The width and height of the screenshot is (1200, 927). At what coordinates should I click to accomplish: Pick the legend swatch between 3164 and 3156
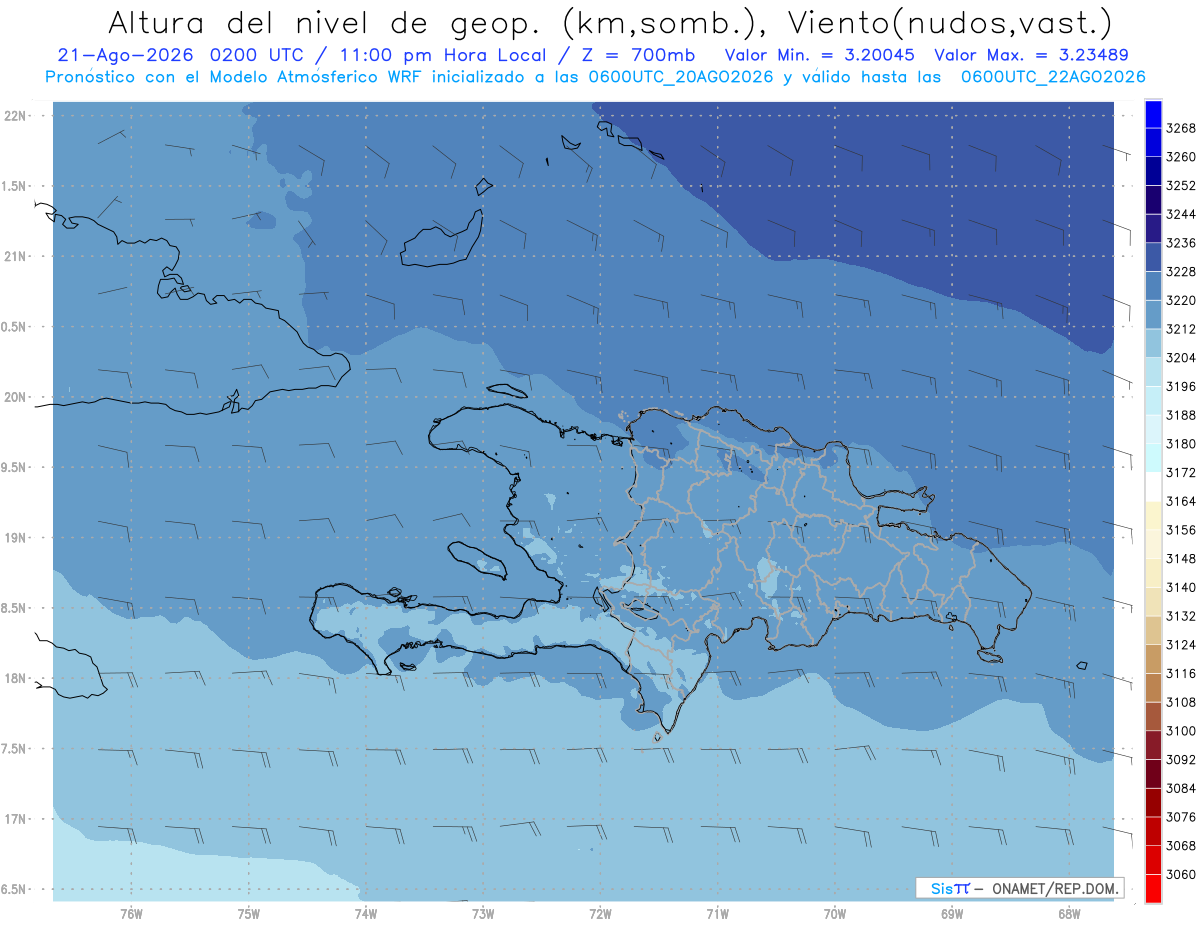(1153, 515)
